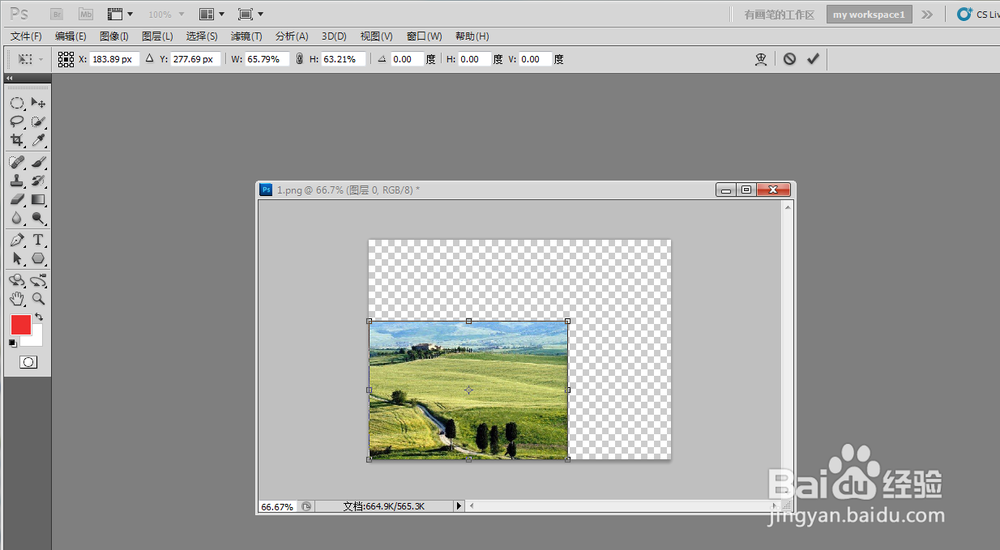Cancel the transform
Screen dimensions: 1000x550
pos(790,59)
